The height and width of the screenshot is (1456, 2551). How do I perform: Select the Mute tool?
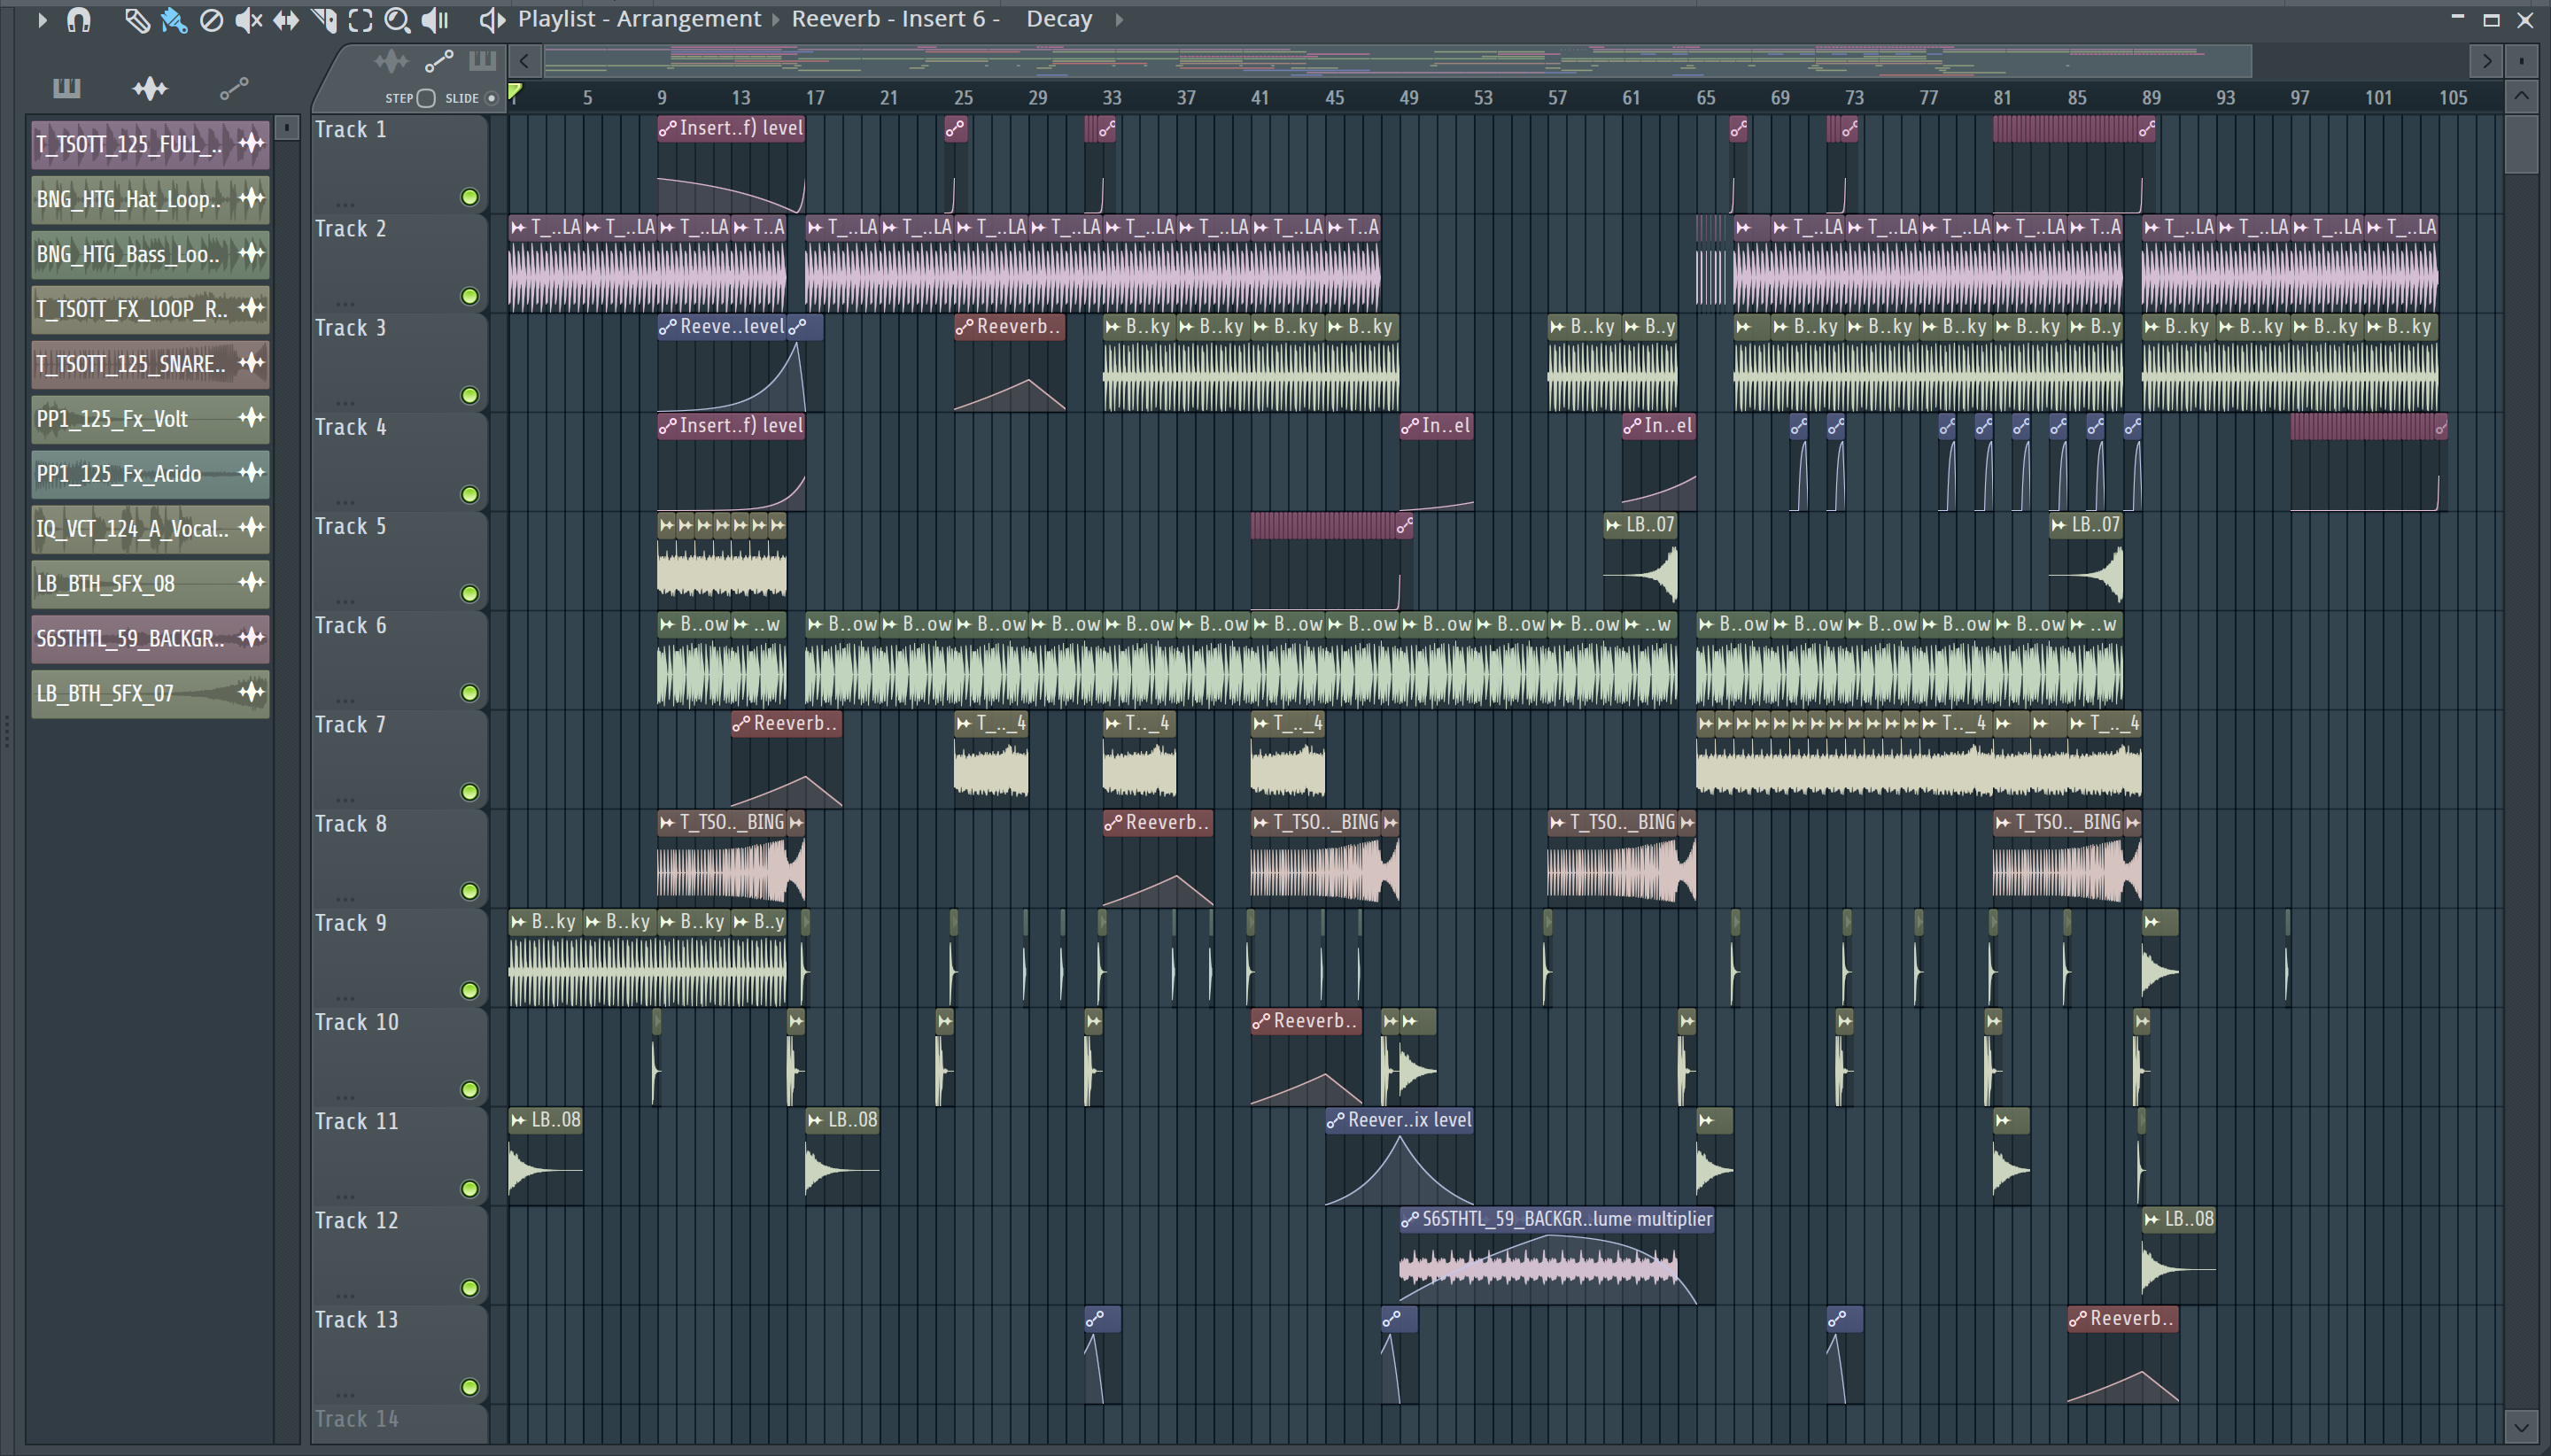tap(248, 20)
